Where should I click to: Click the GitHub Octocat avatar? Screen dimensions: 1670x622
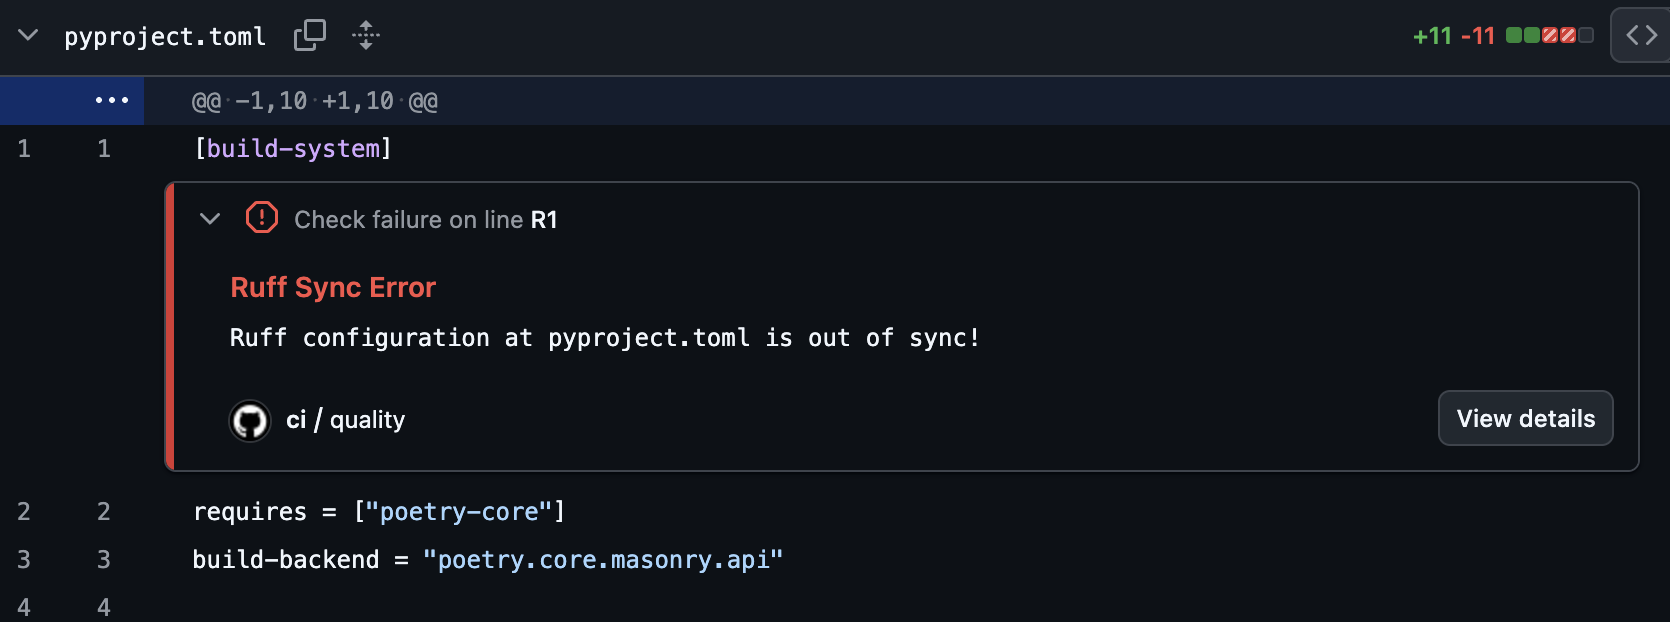point(250,420)
